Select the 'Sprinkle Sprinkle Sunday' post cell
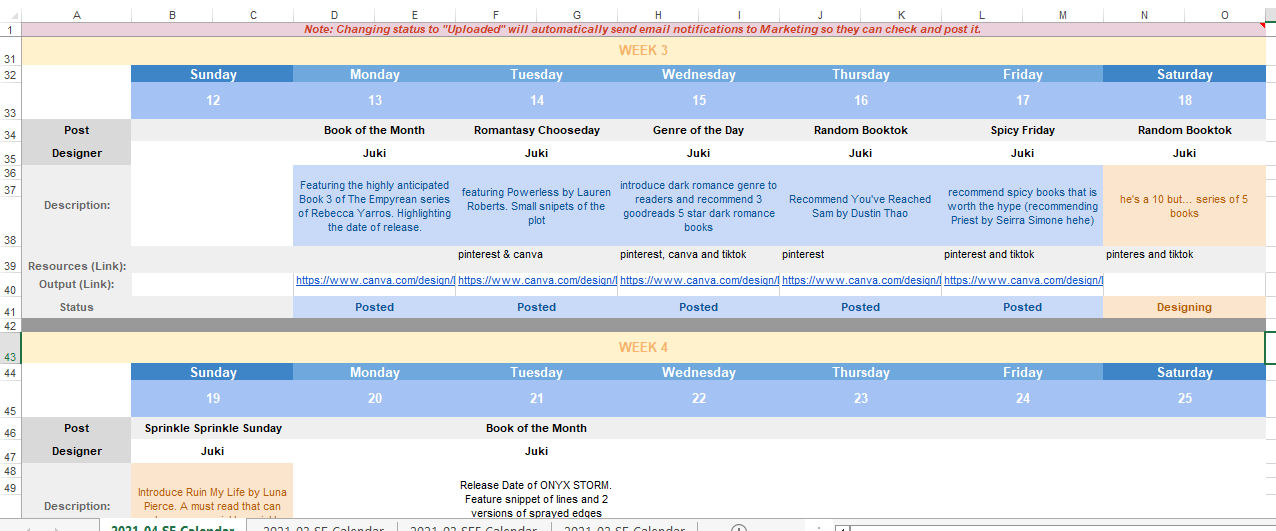The height and width of the screenshot is (531, 1276). (x=213, y=428)
